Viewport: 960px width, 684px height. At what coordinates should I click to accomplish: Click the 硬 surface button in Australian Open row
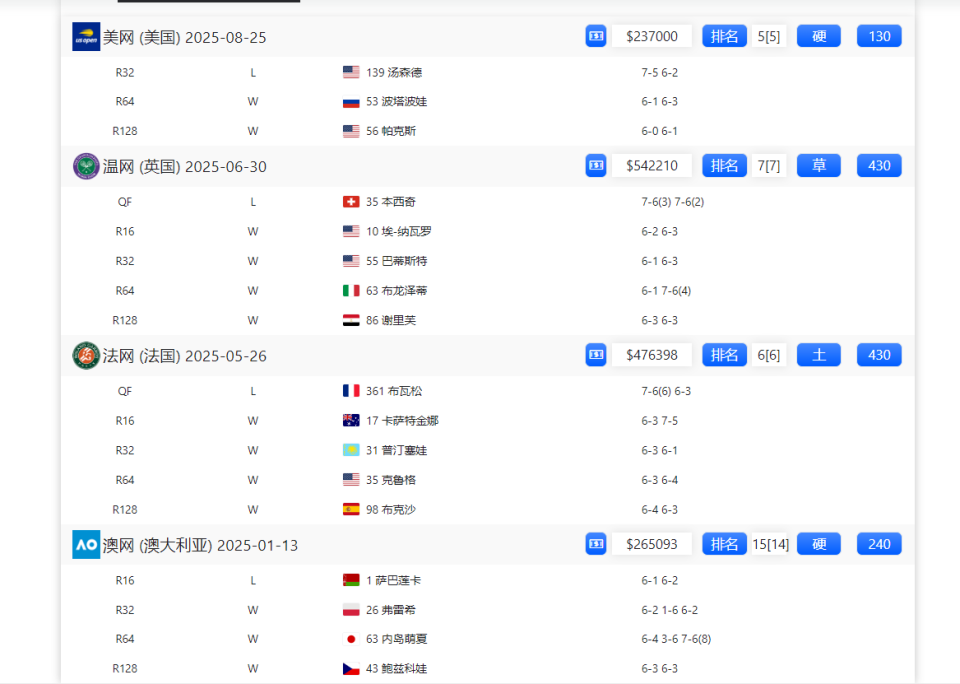tap(819, 544)
